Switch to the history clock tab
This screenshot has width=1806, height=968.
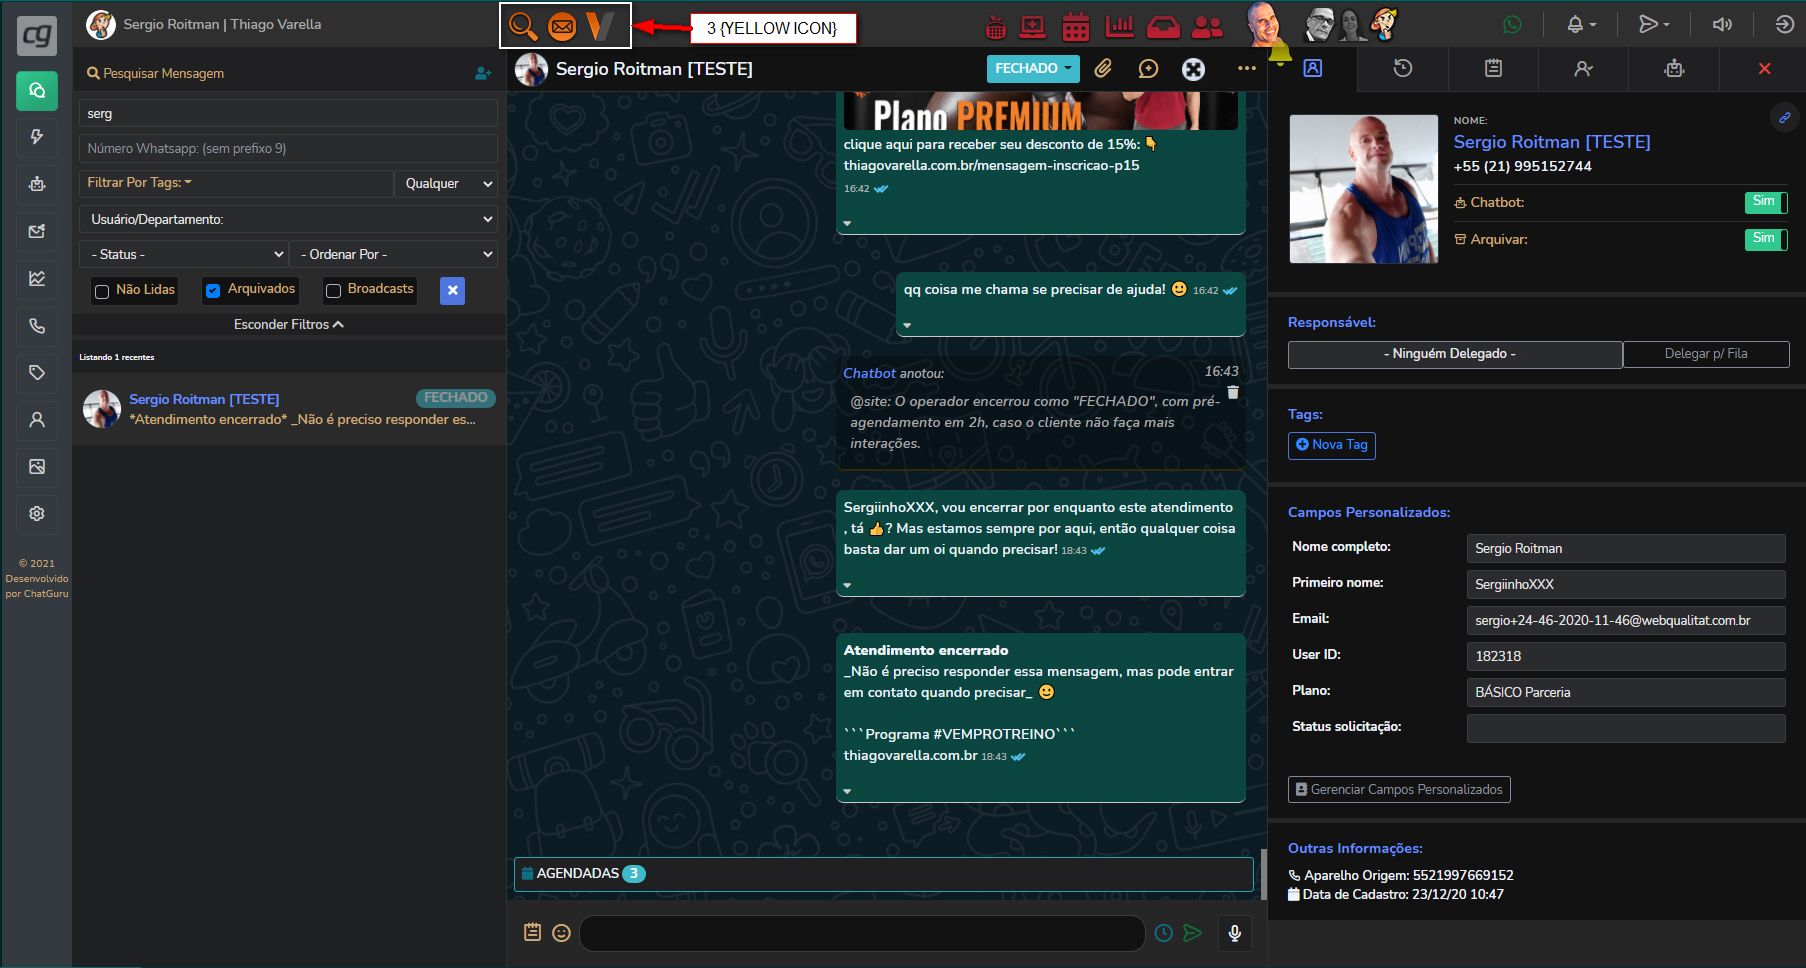click(x=1403, y=68)
